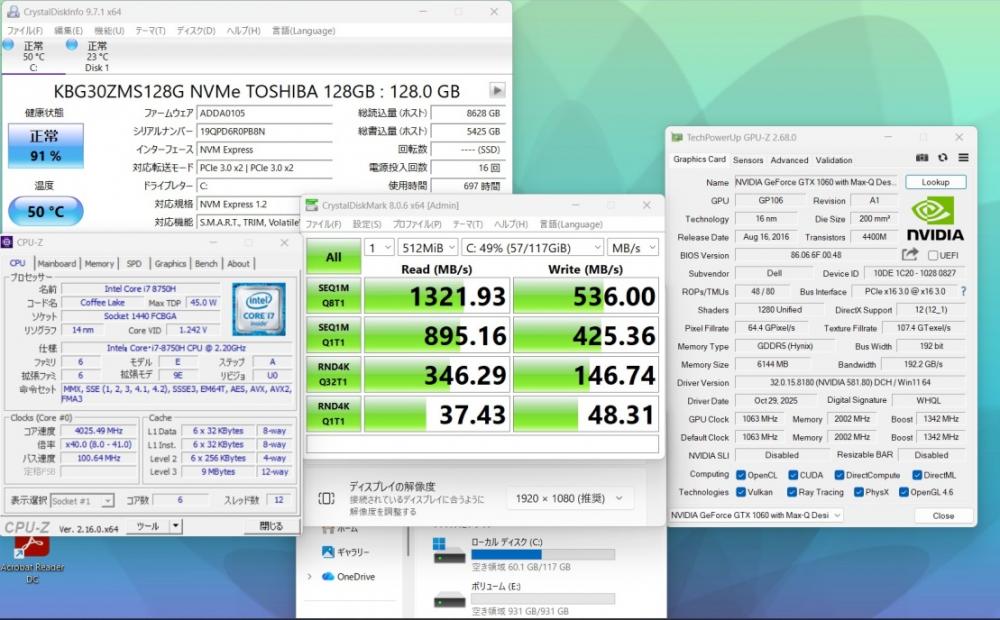Click the GPU-Z Name field with GTX 1060

tap(816, 182)
